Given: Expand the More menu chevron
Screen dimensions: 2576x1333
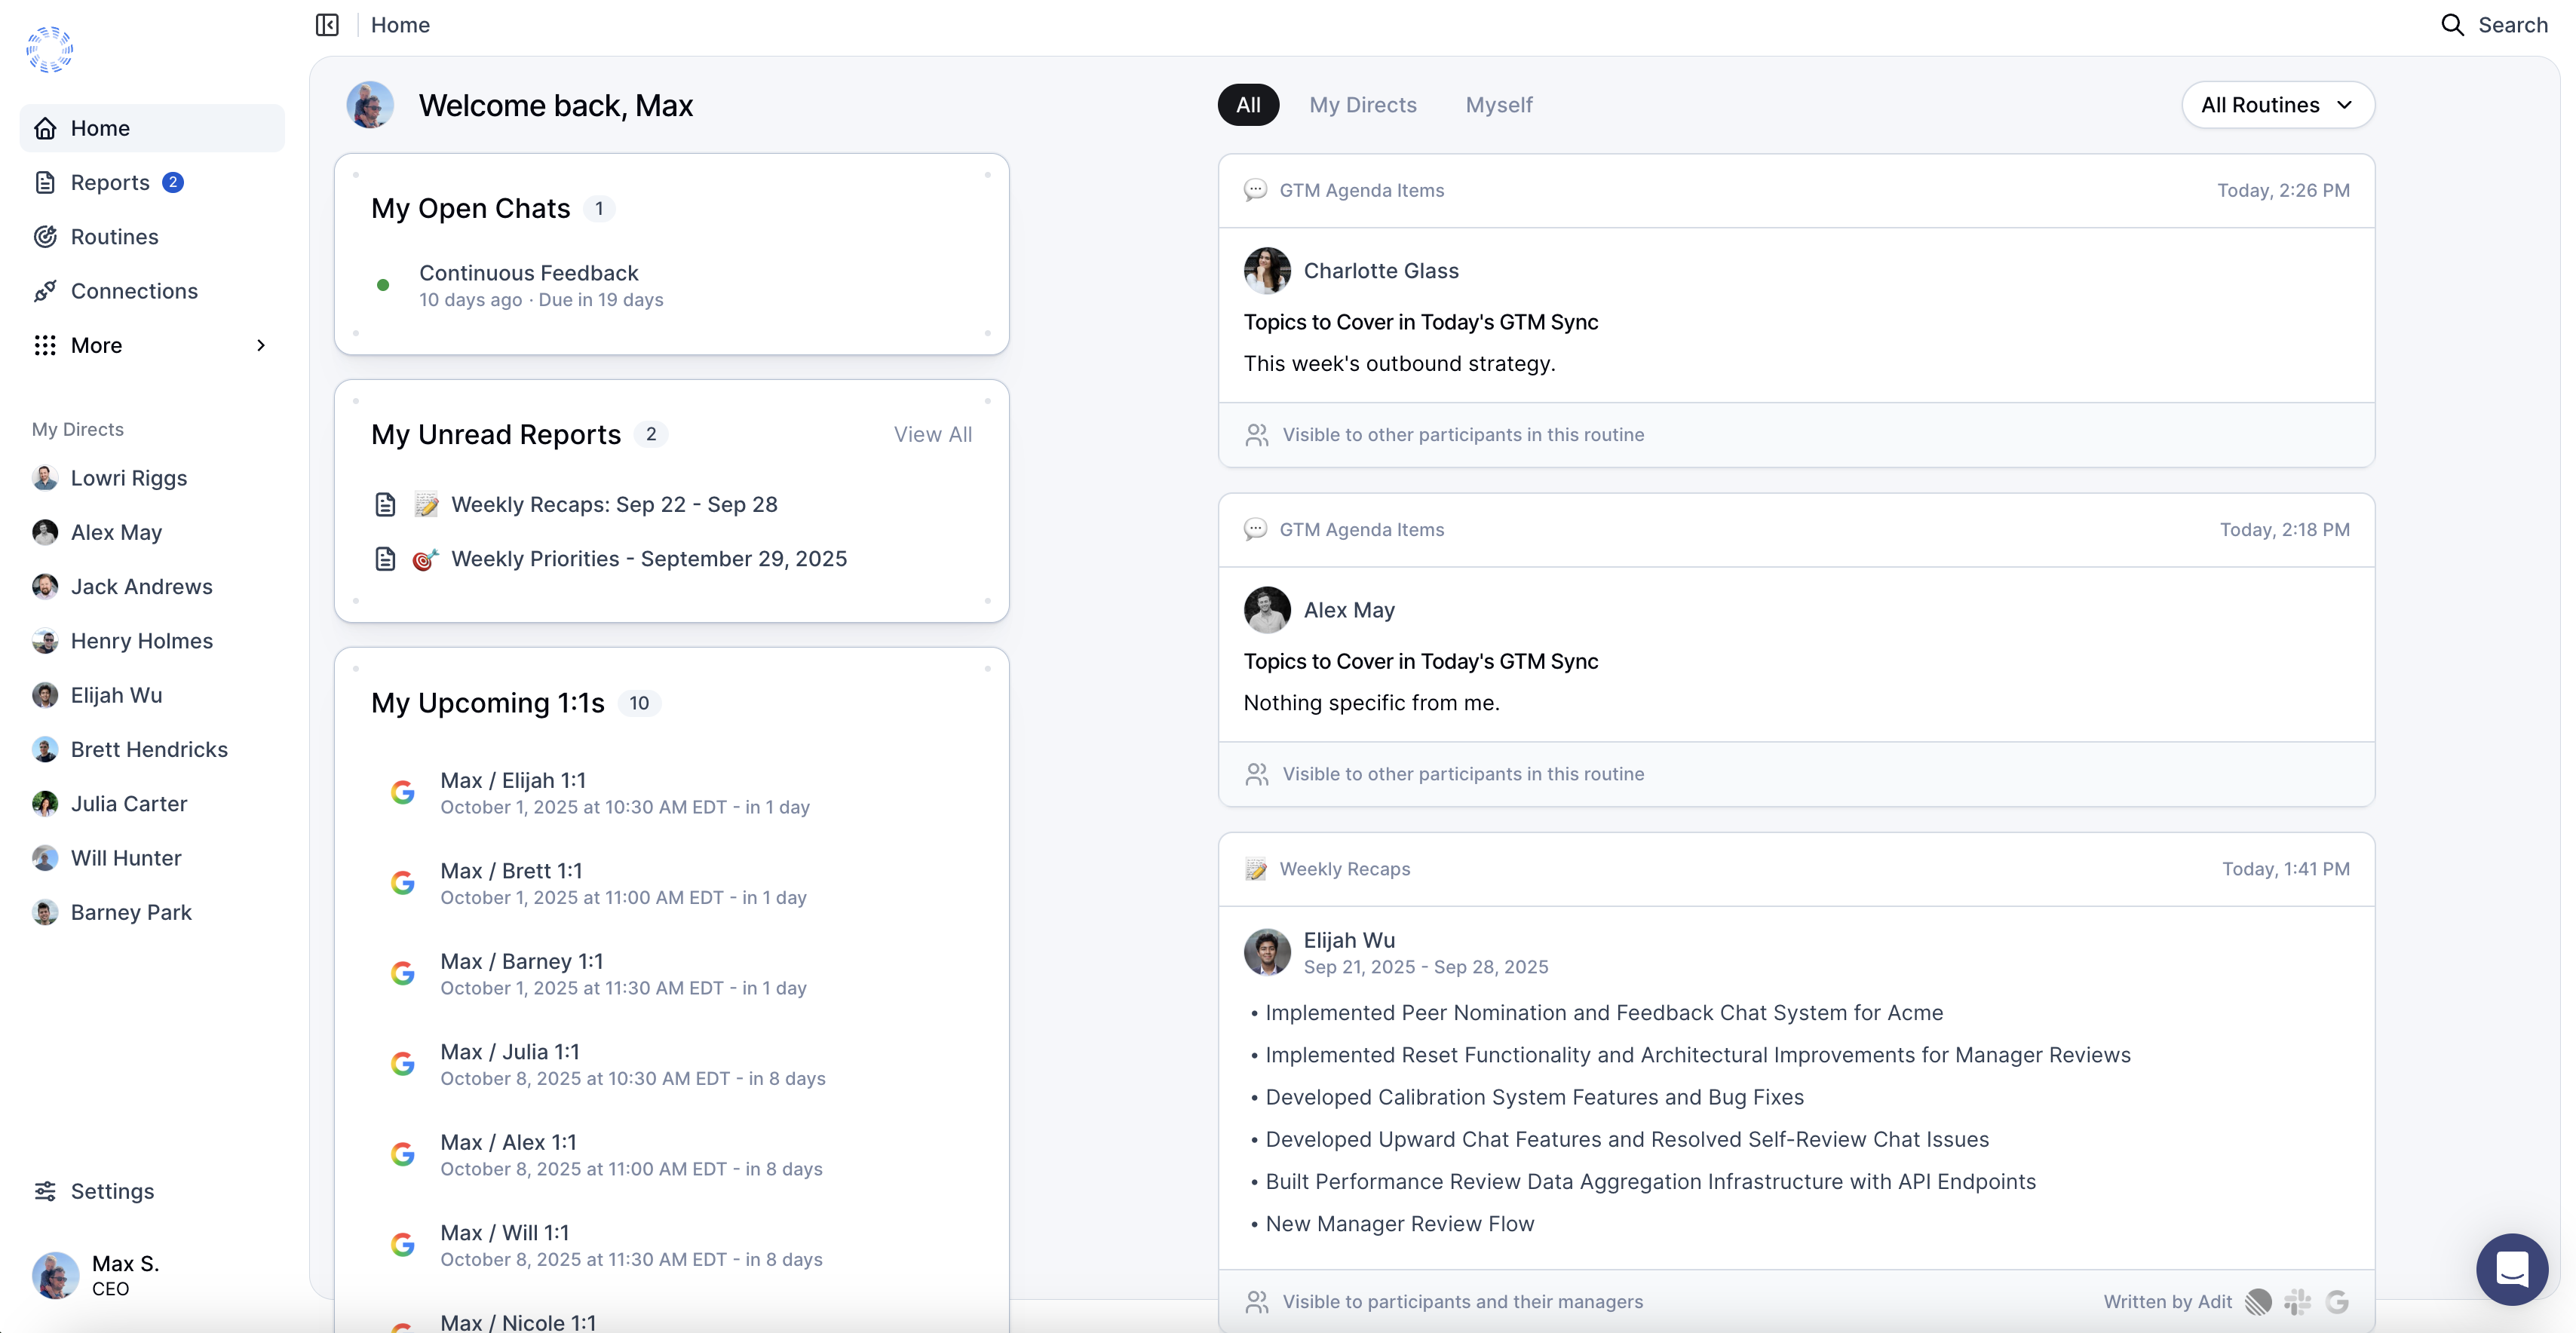Looking at the screenshot, I should coord(261,345).
